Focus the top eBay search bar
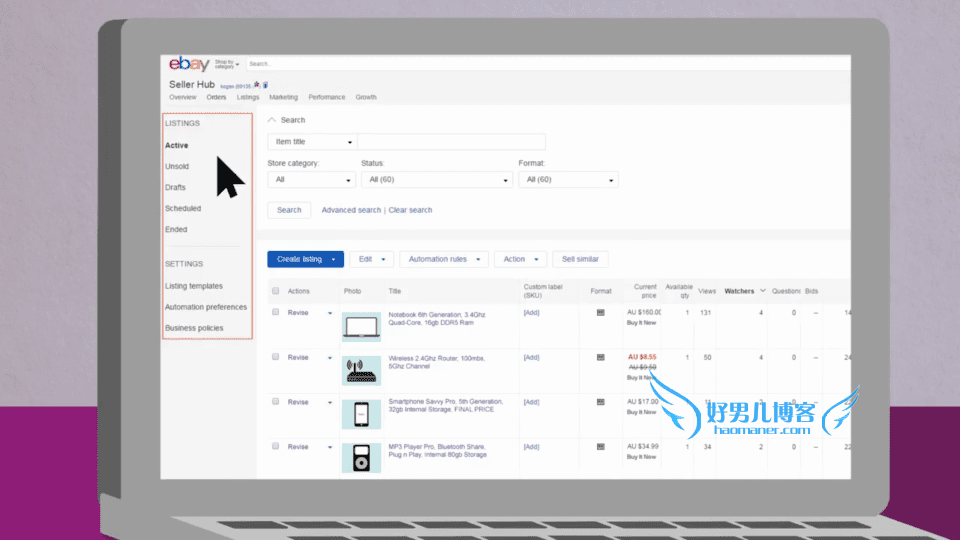 point(547,64)
